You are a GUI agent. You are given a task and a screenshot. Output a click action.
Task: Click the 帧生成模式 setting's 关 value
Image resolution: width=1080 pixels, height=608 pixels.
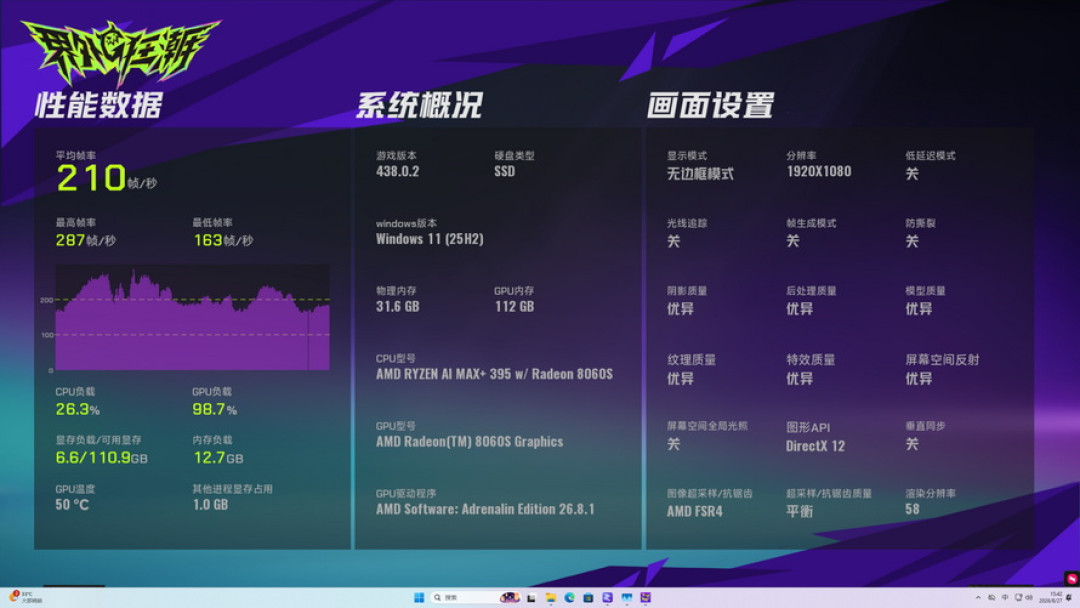click(x=793, y=241)
